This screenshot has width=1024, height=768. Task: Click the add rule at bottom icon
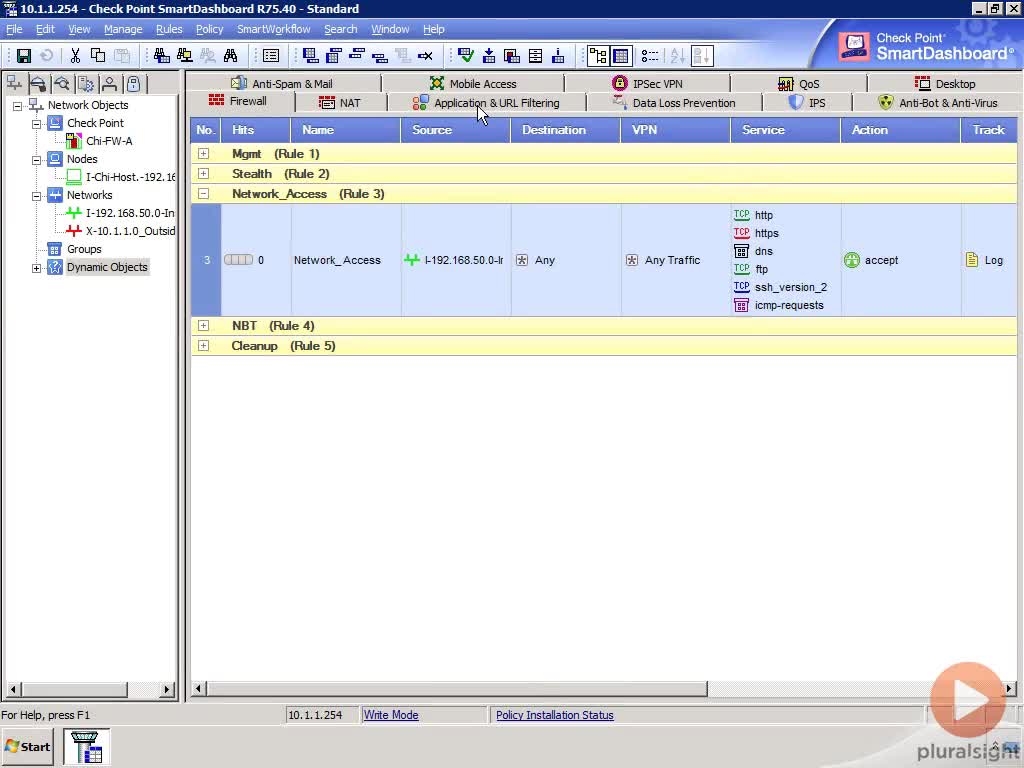coord(311,56)
